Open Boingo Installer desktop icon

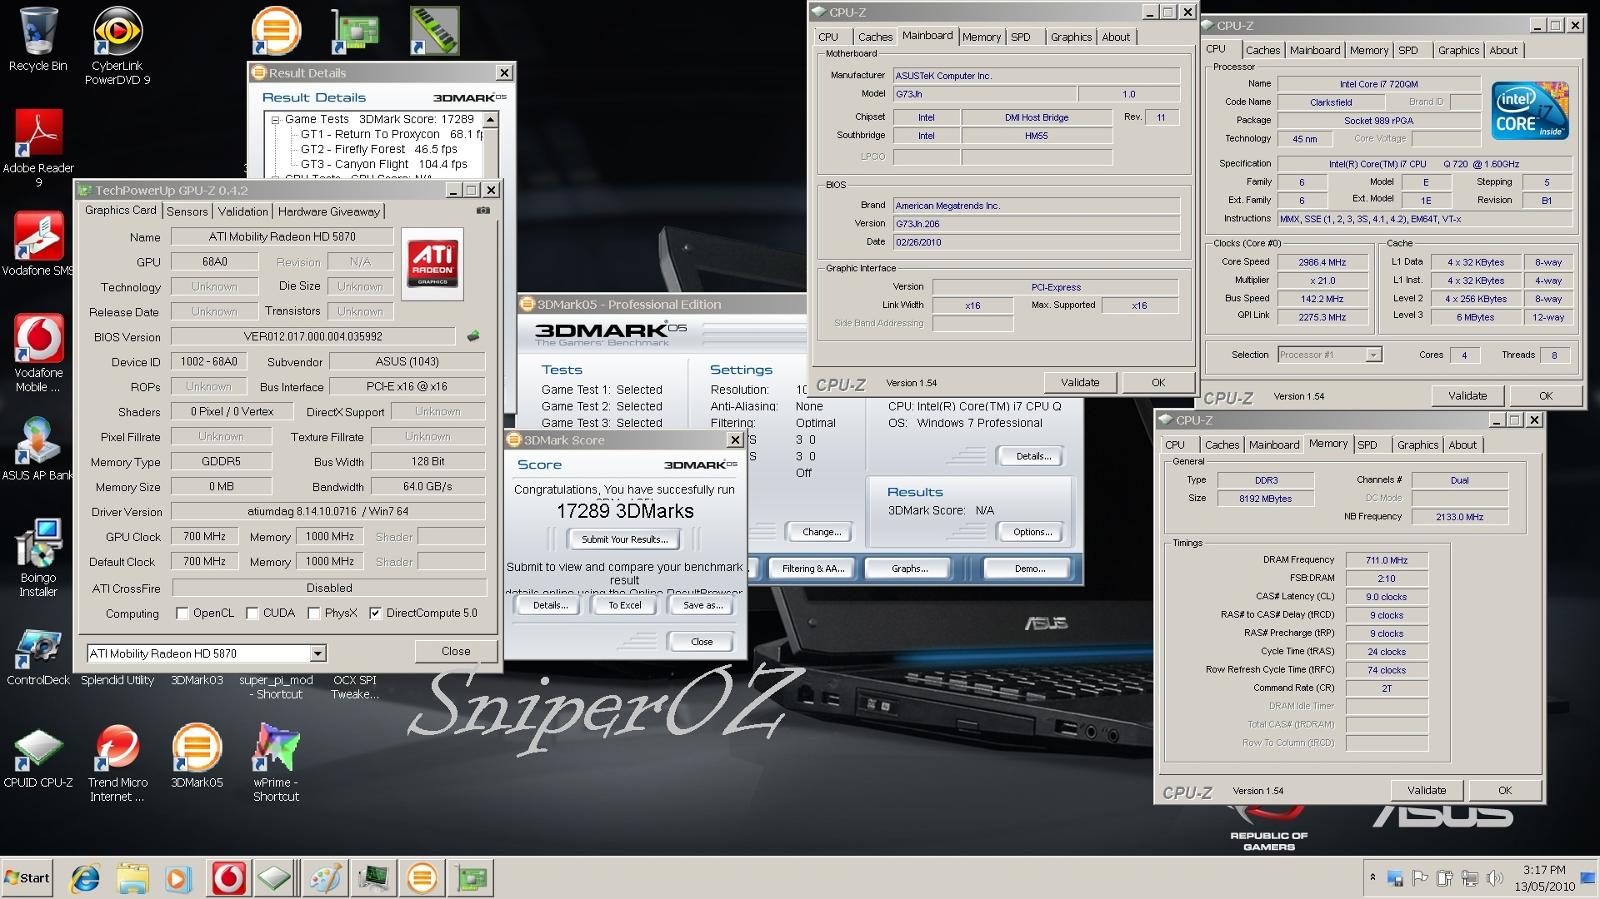[38, 557]
